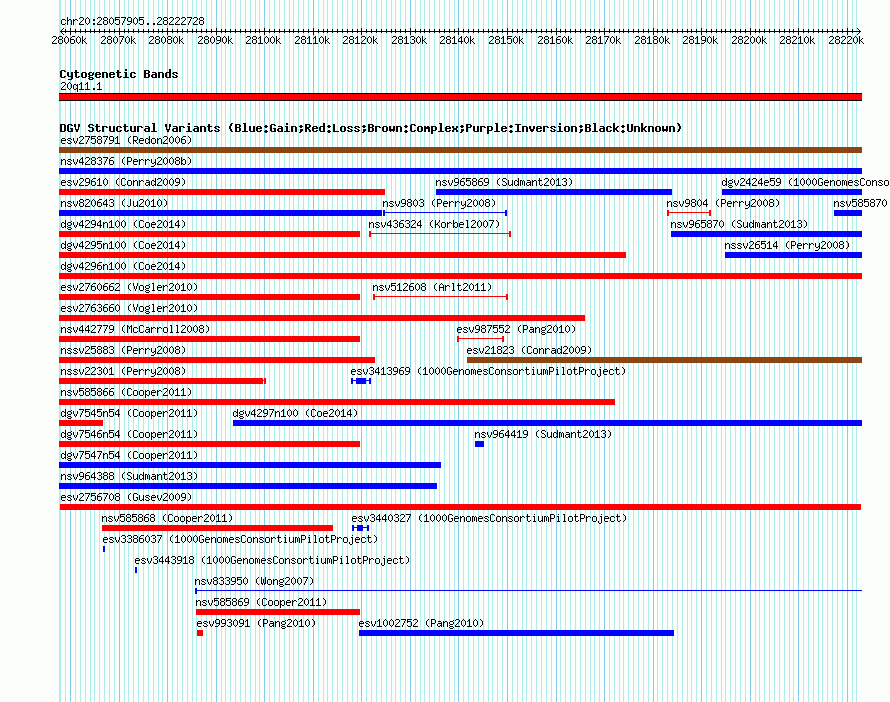890x702 pixels.
Task: Select the red nsv9804 loss span
Action: [689, 213]
